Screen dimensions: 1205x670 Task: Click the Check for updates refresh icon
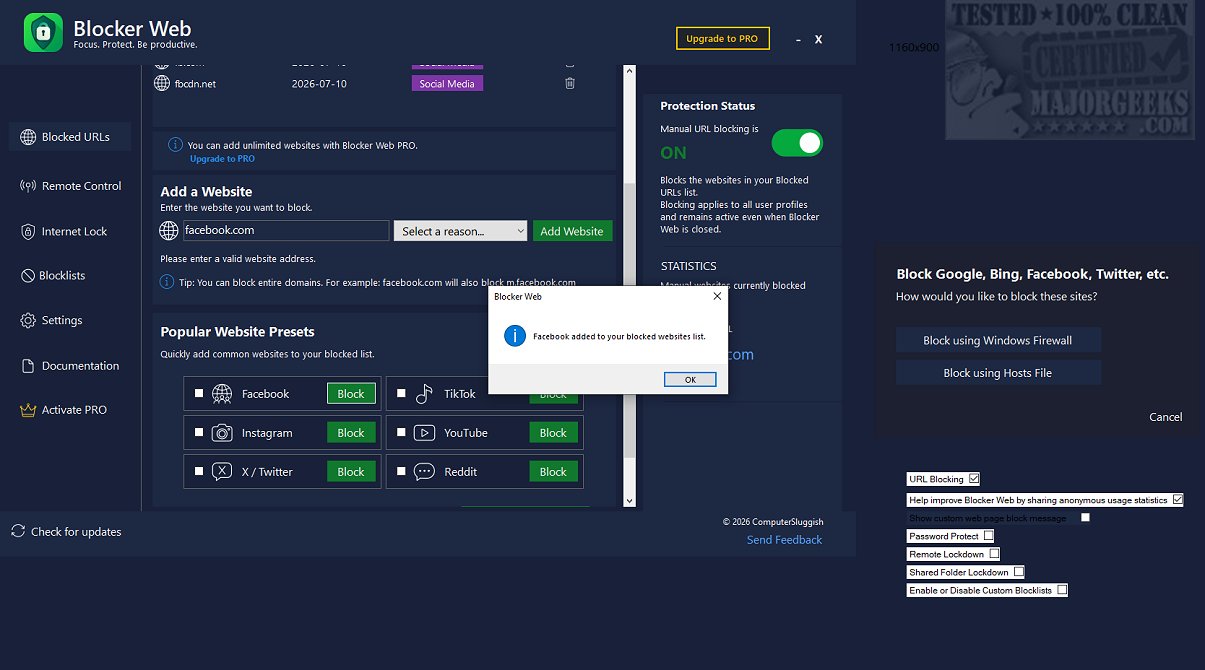(x=18, y=531)
